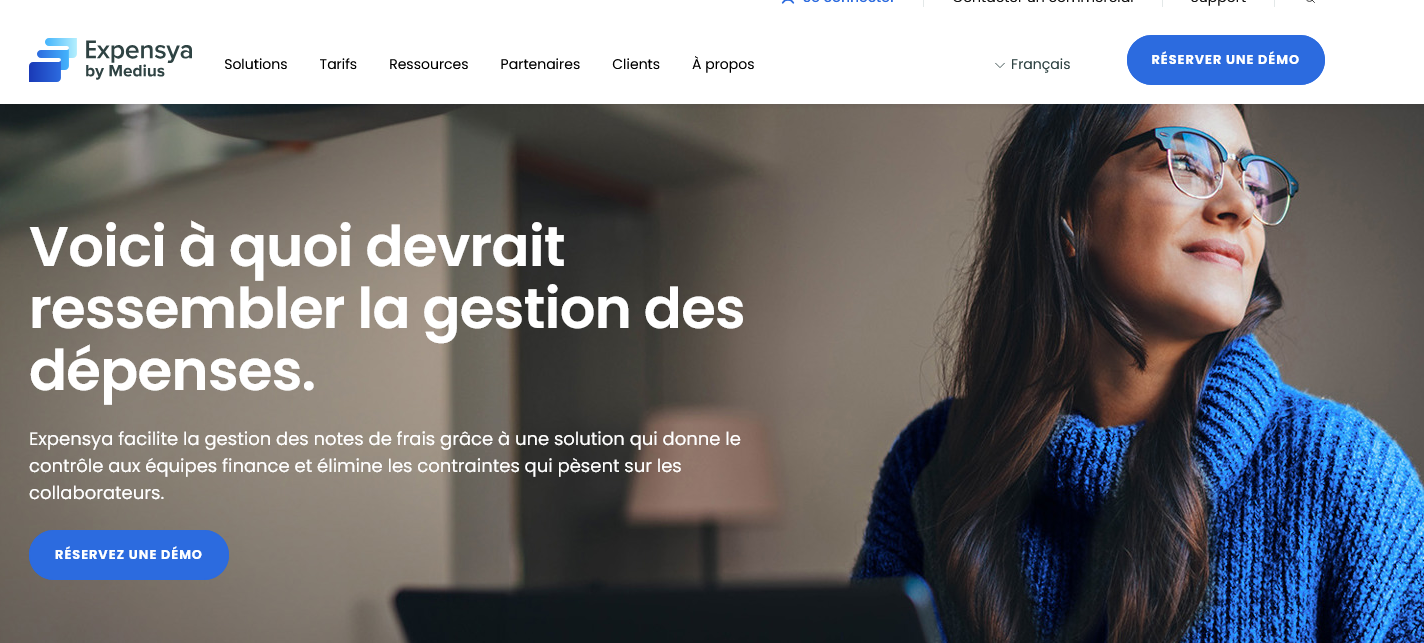
Task: Click the hero headline about gestion des dépenses
Action: [387, 309]
